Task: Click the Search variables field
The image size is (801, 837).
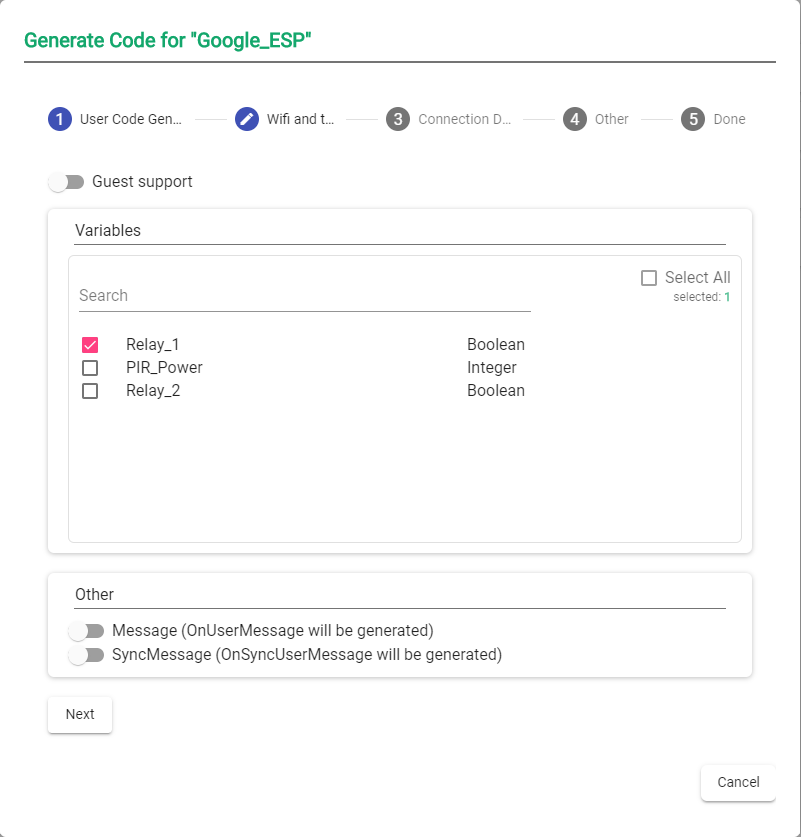Action: coord(304,296)
